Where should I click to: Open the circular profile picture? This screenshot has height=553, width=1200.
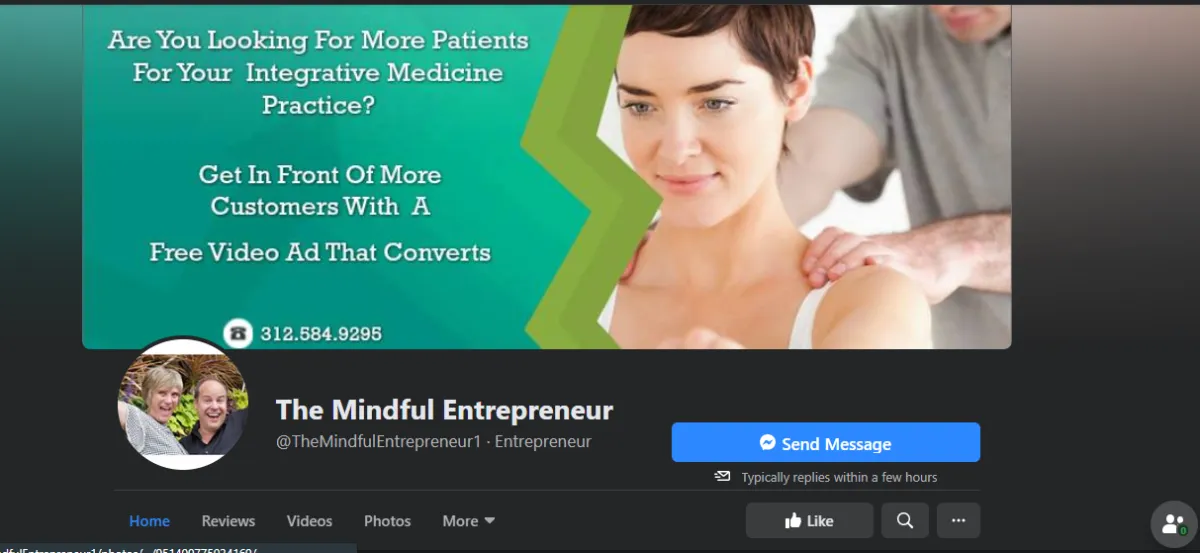(x=181, y=404)
